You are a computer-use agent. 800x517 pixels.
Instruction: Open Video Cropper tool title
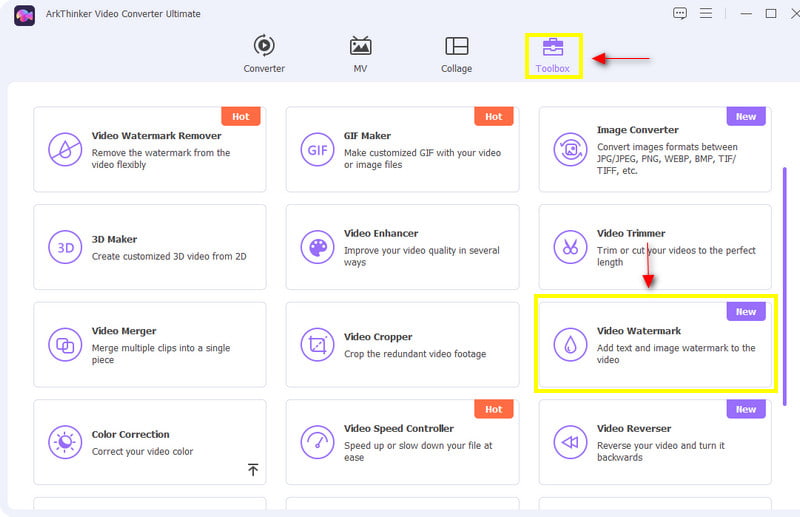click(378, 337)
